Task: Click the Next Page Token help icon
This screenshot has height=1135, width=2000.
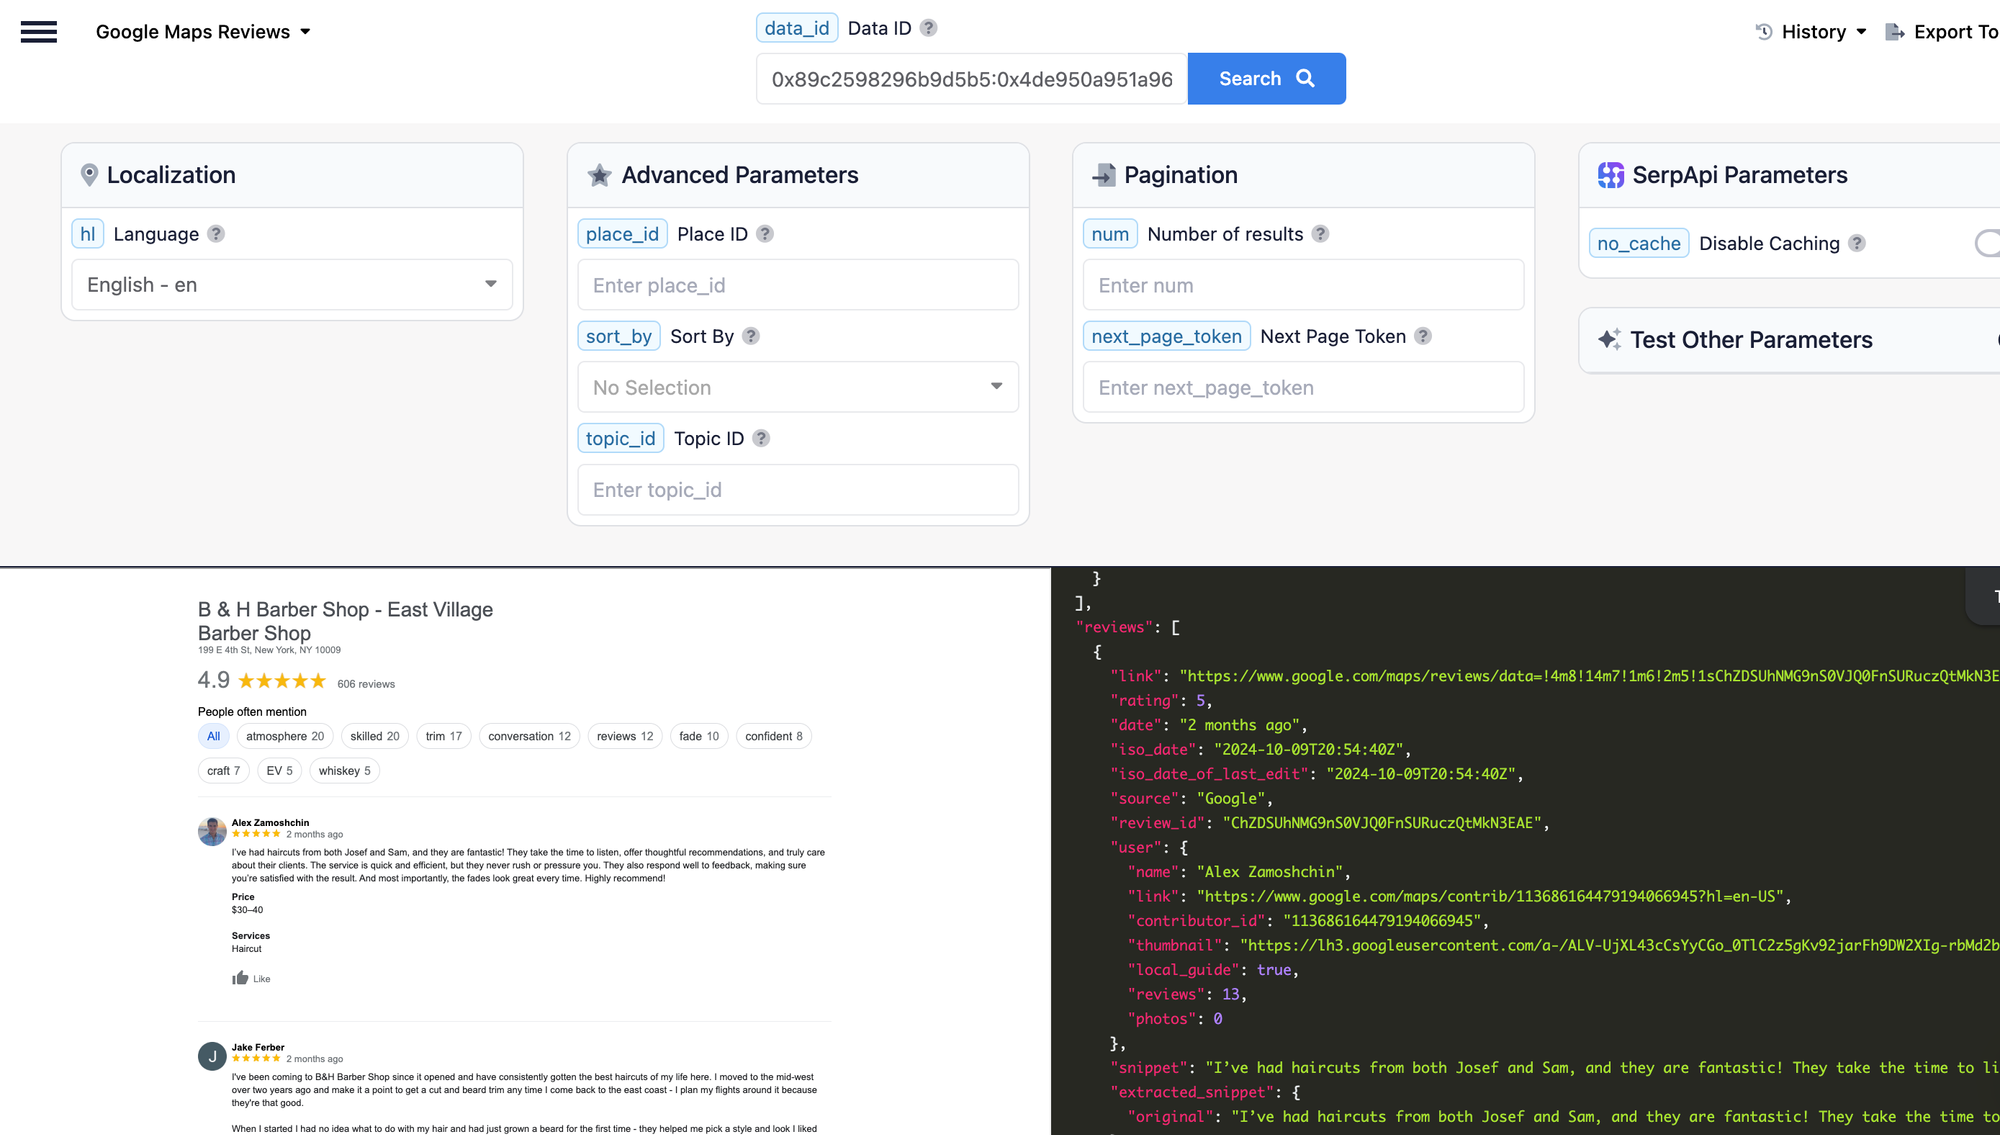Action: click(x=1423, y=336)
